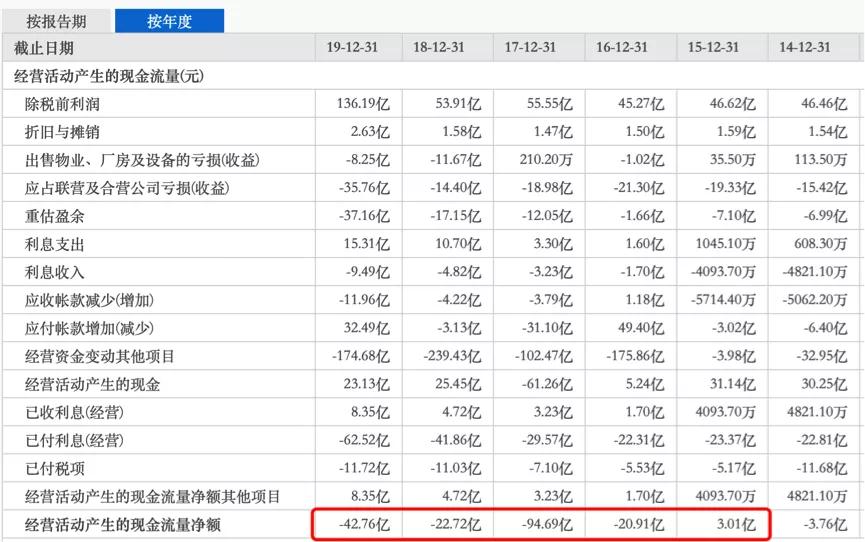Image resolution: width=865 pixels, height=542 pixels.
Task: Click the -239.43亿 working capital value
Action: (452, 357)
